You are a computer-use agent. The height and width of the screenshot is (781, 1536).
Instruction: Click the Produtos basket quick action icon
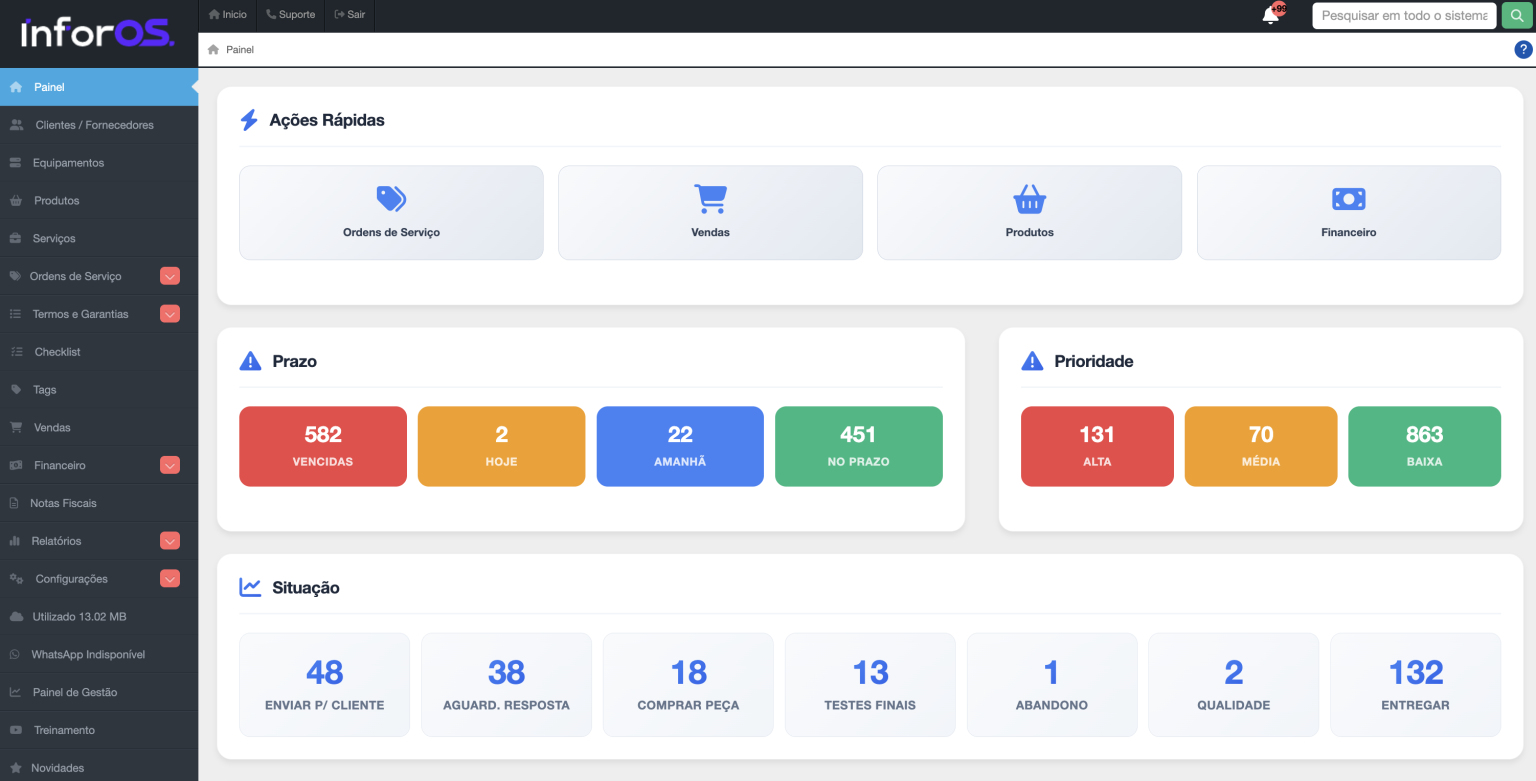[1029, 199]
